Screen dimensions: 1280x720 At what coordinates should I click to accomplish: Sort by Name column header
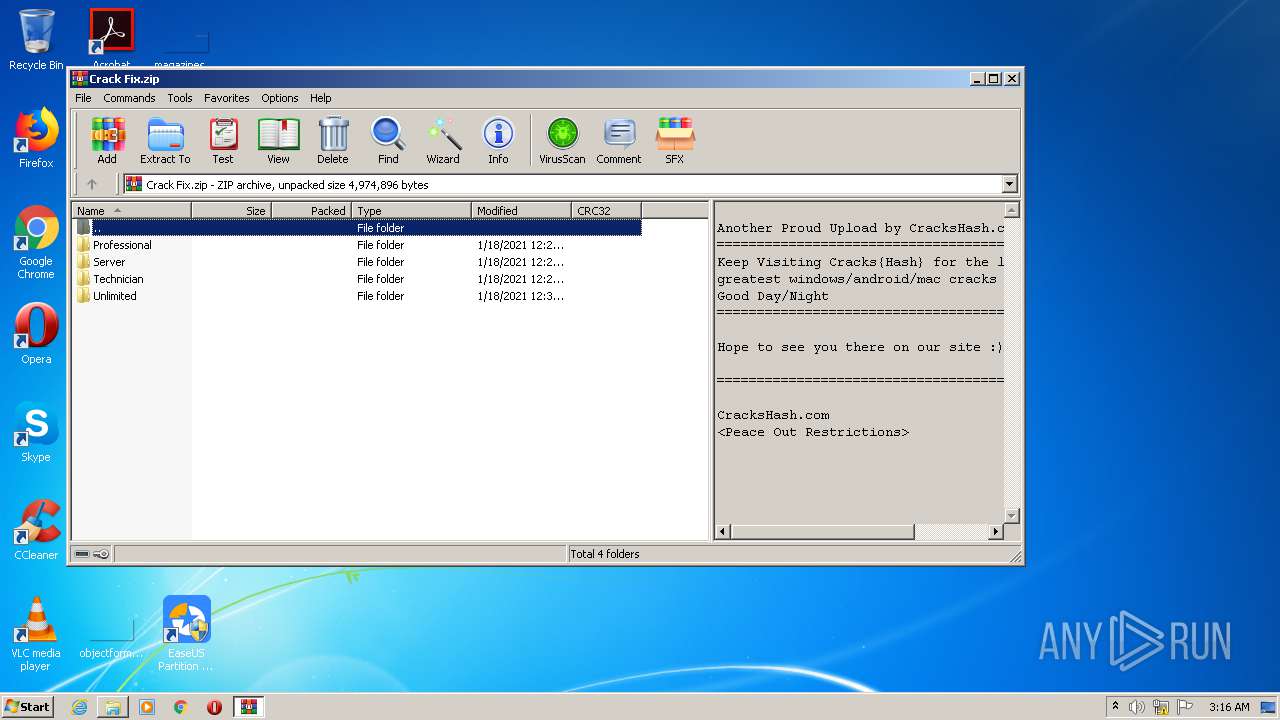click(131, 210)
